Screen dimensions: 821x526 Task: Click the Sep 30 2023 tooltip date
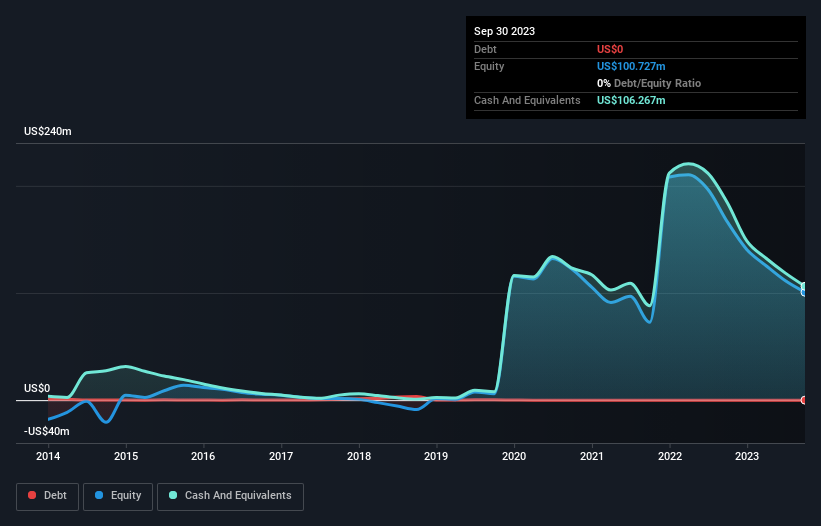pos(504,31)
